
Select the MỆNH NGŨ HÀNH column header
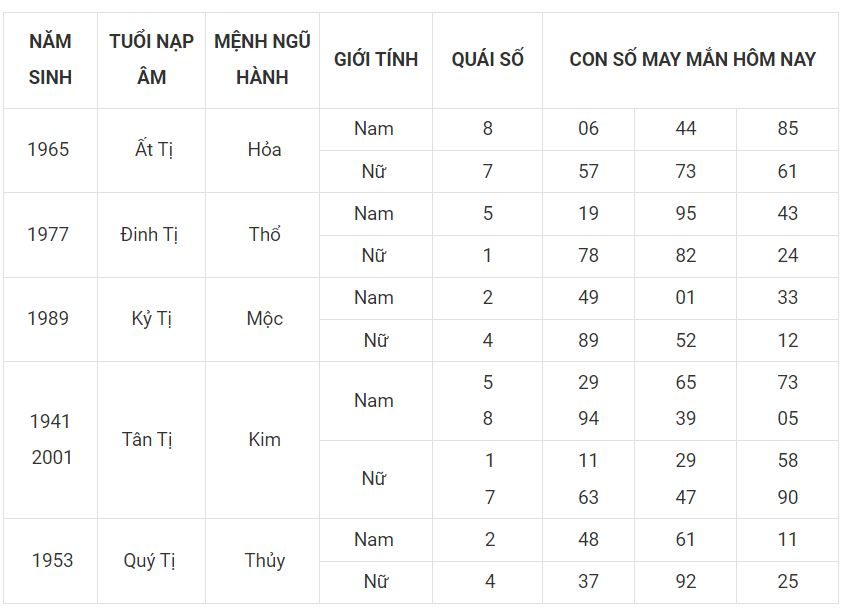pos(263,59)
